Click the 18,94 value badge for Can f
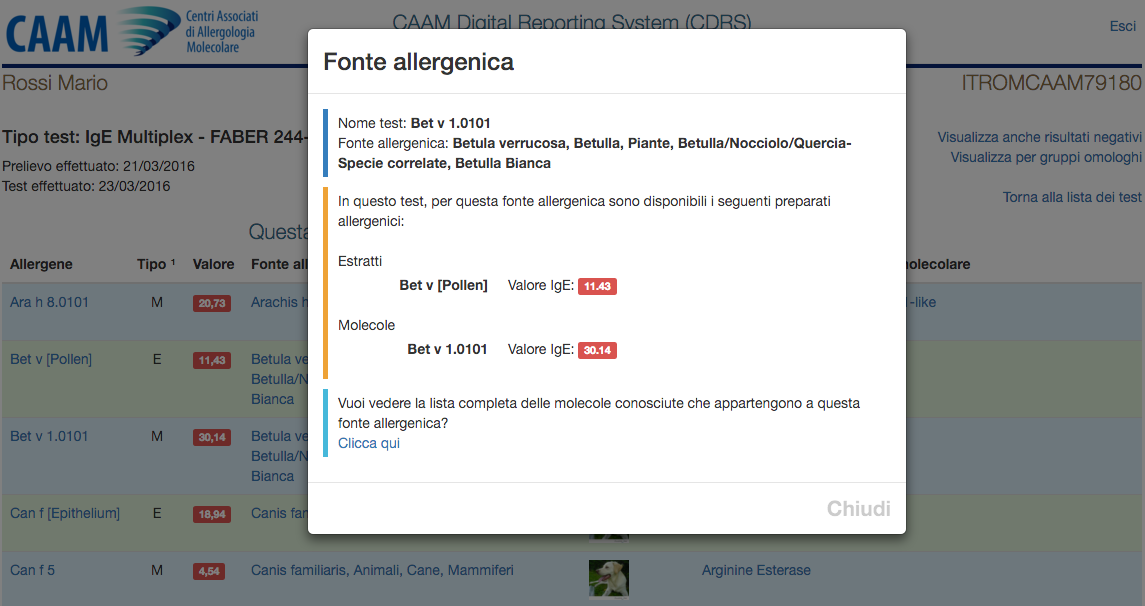Screen dimensions: 1145x606 (212, 514)
